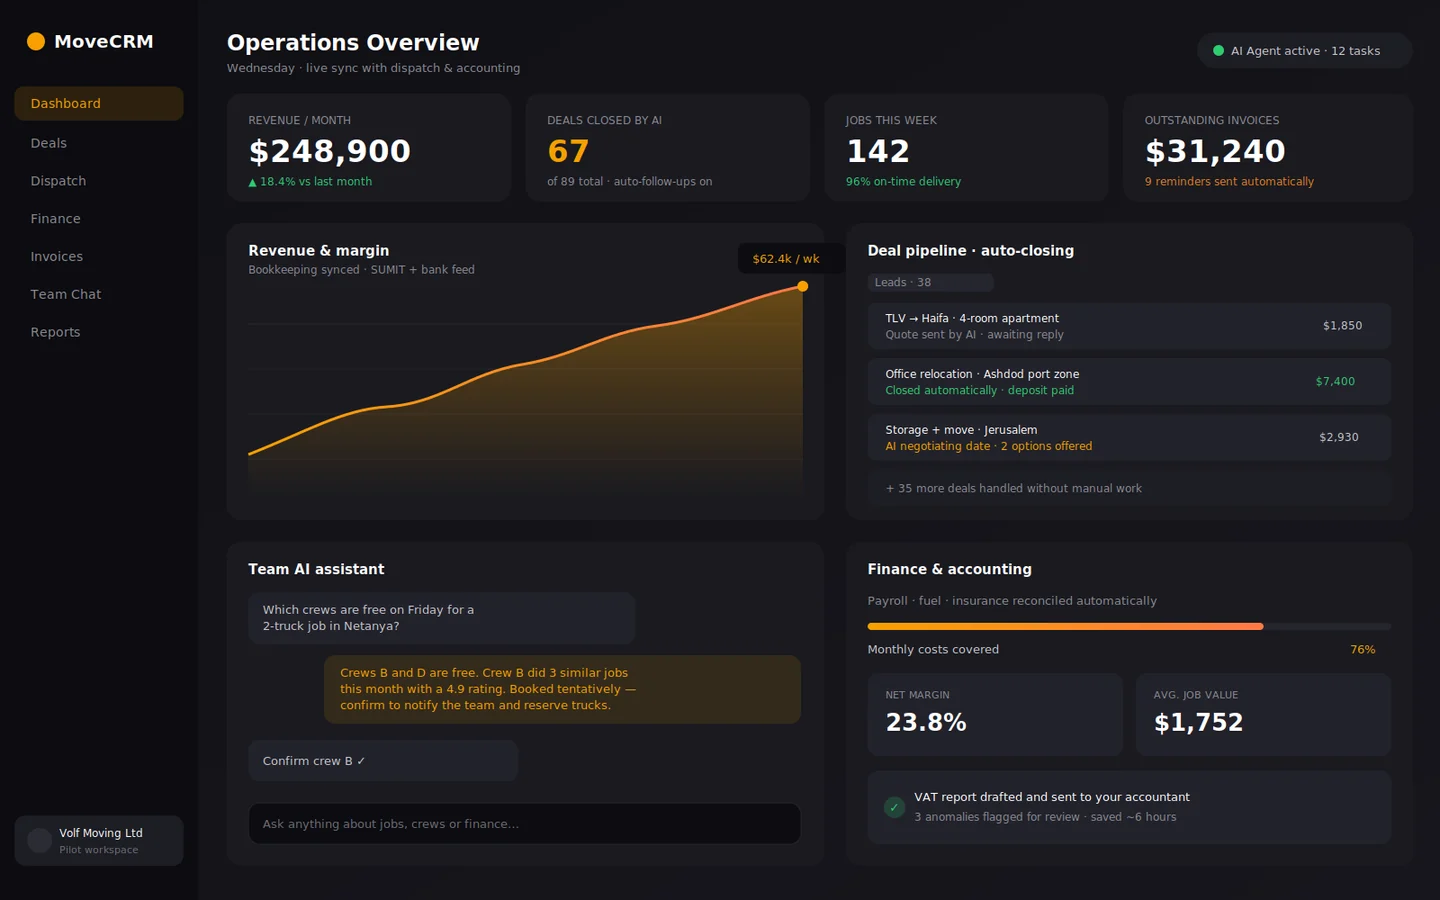Click the $62.4k / wk chart tooltip
1440x900 pixels.
[x=792, y=259]
